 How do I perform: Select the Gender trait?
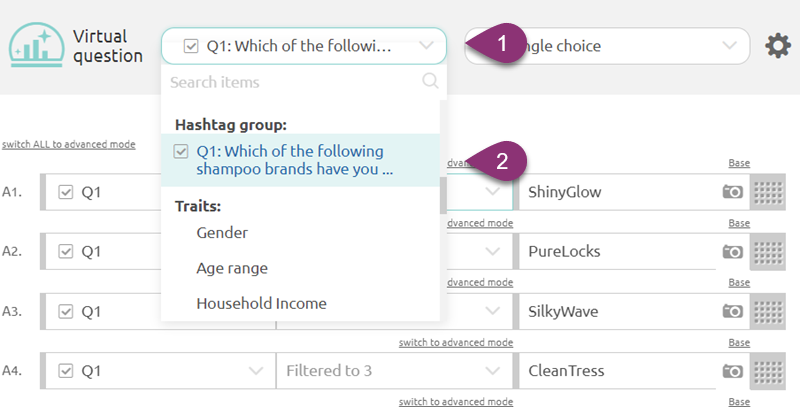click(x=222, y=233)
